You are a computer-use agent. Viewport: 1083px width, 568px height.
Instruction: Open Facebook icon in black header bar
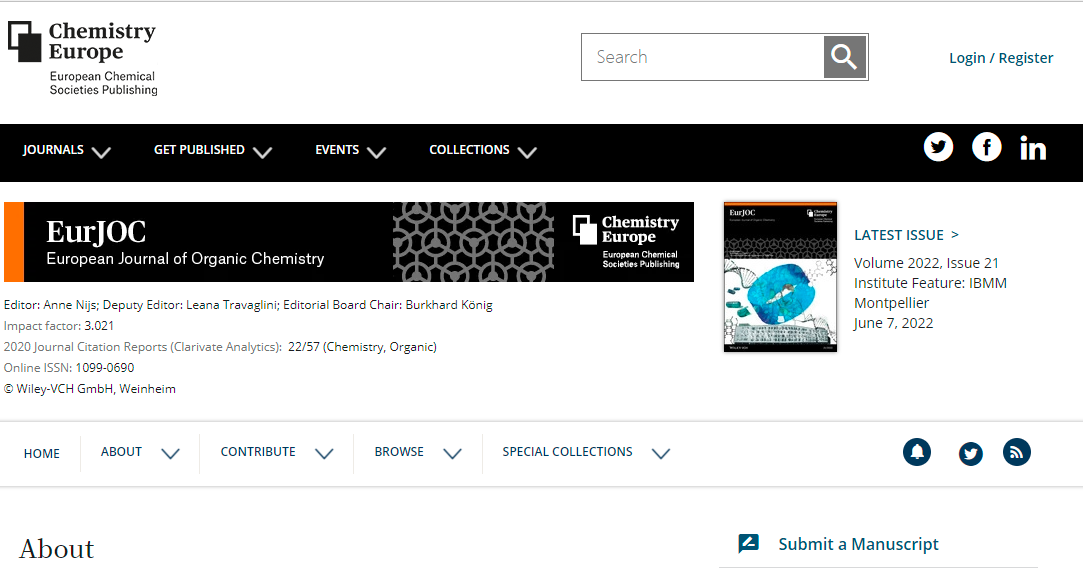986,148
